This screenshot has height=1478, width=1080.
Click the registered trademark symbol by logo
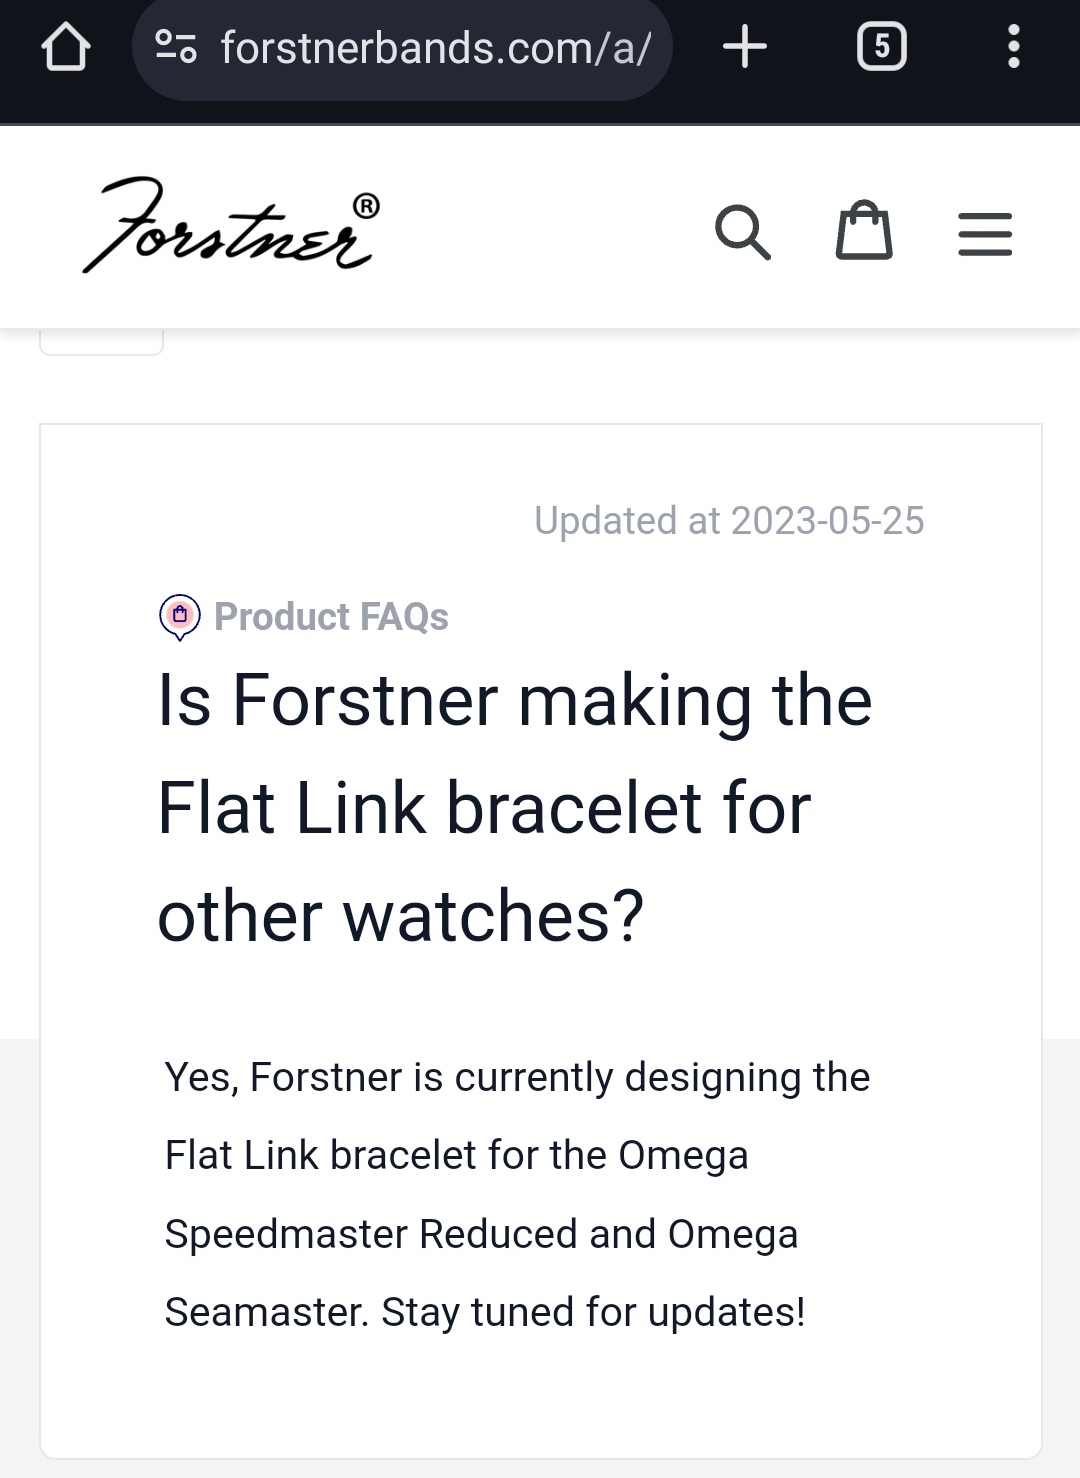(367, 206)
